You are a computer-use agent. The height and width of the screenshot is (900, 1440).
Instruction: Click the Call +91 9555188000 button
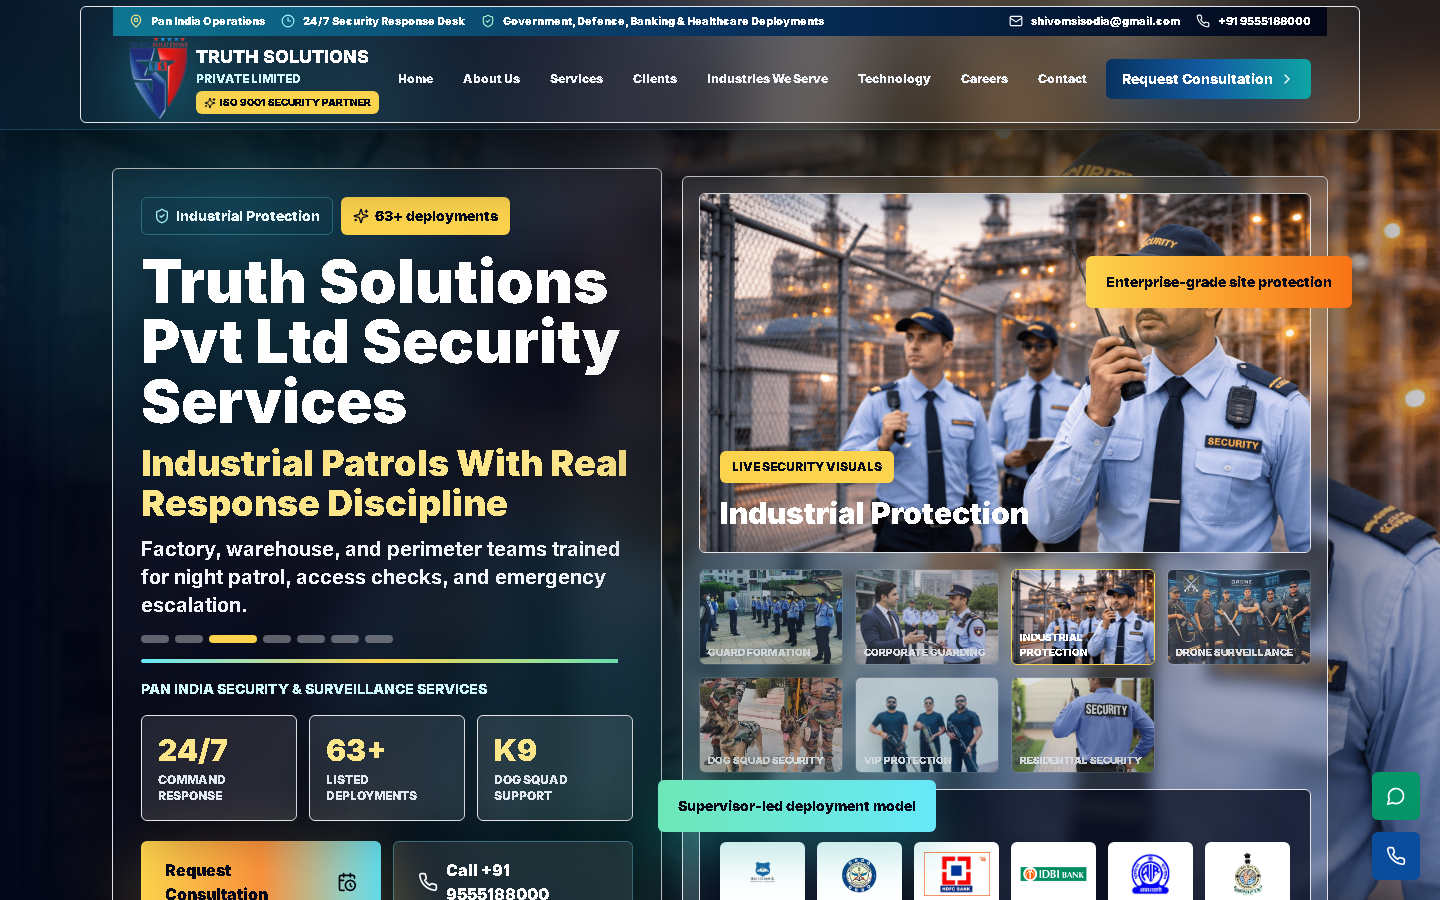513,871
